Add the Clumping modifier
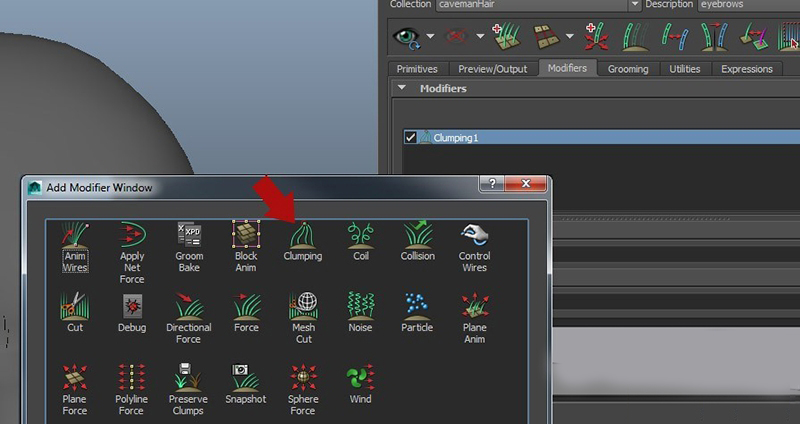 (x=303, y=242)
